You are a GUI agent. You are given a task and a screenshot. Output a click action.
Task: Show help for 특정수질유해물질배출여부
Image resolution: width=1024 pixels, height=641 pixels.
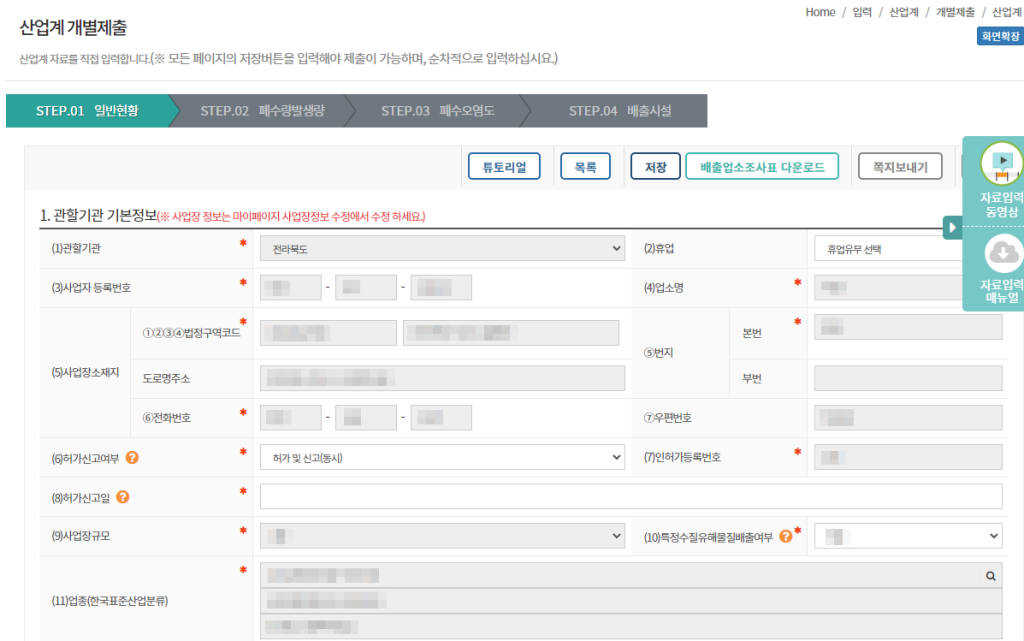point(786,536)
